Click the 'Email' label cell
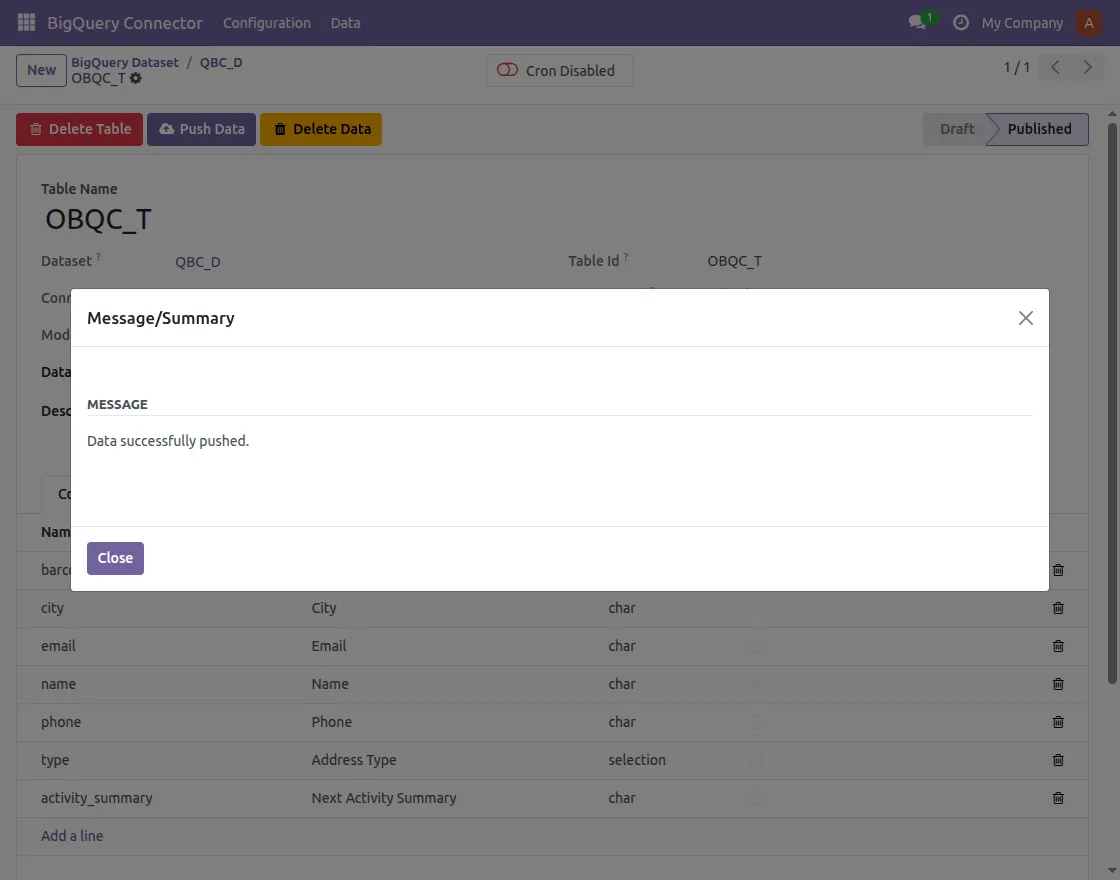 (329, 646)
